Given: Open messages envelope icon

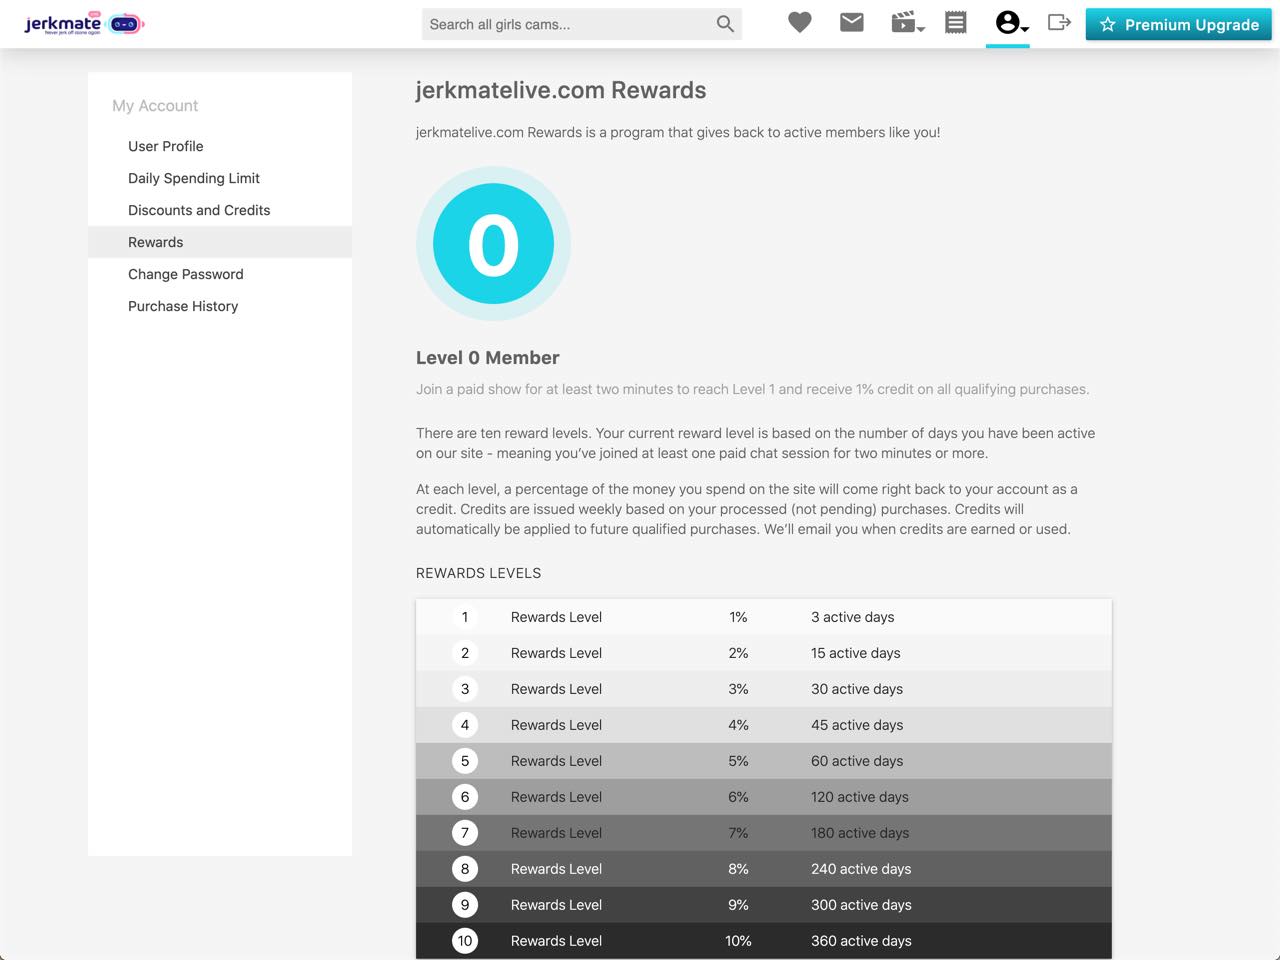Looking at the screenshot, I should pos(851,22).
